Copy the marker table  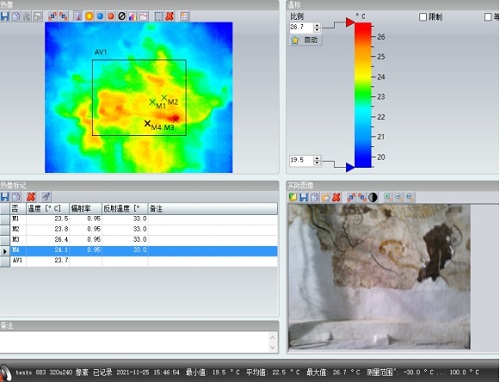click(x=16, y=197)
